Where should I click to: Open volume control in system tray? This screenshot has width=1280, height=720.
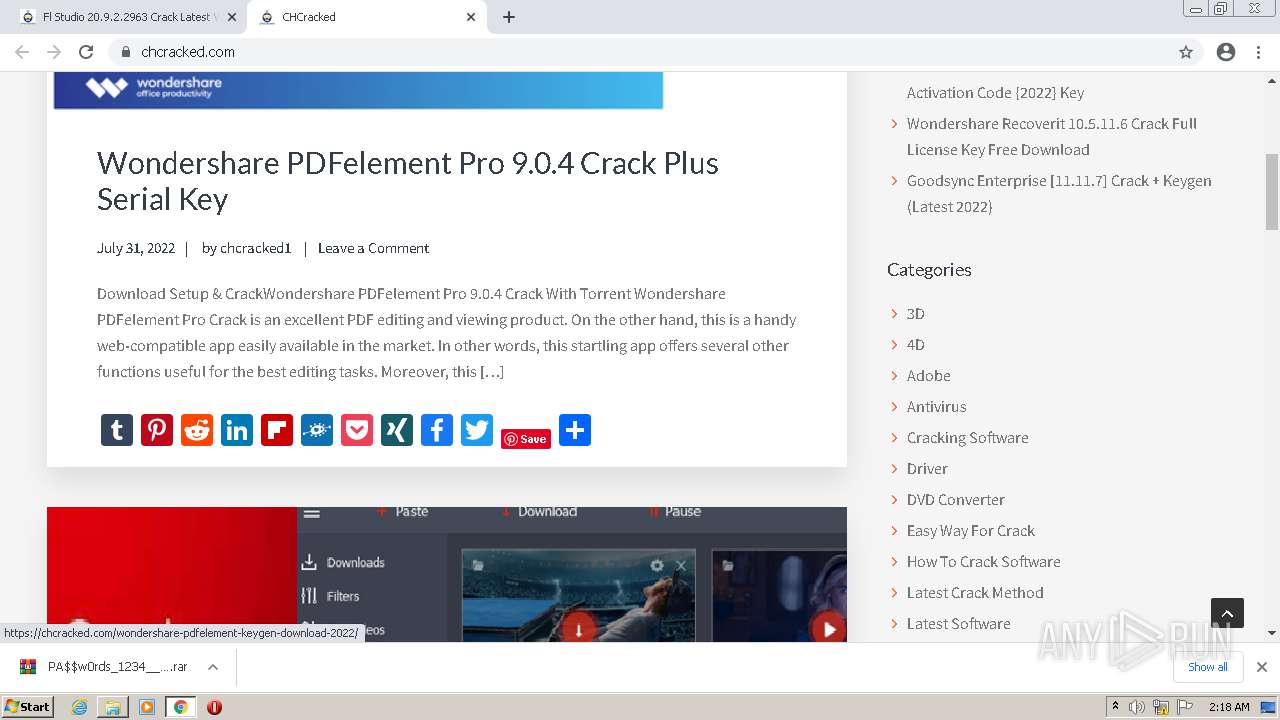1138,707
